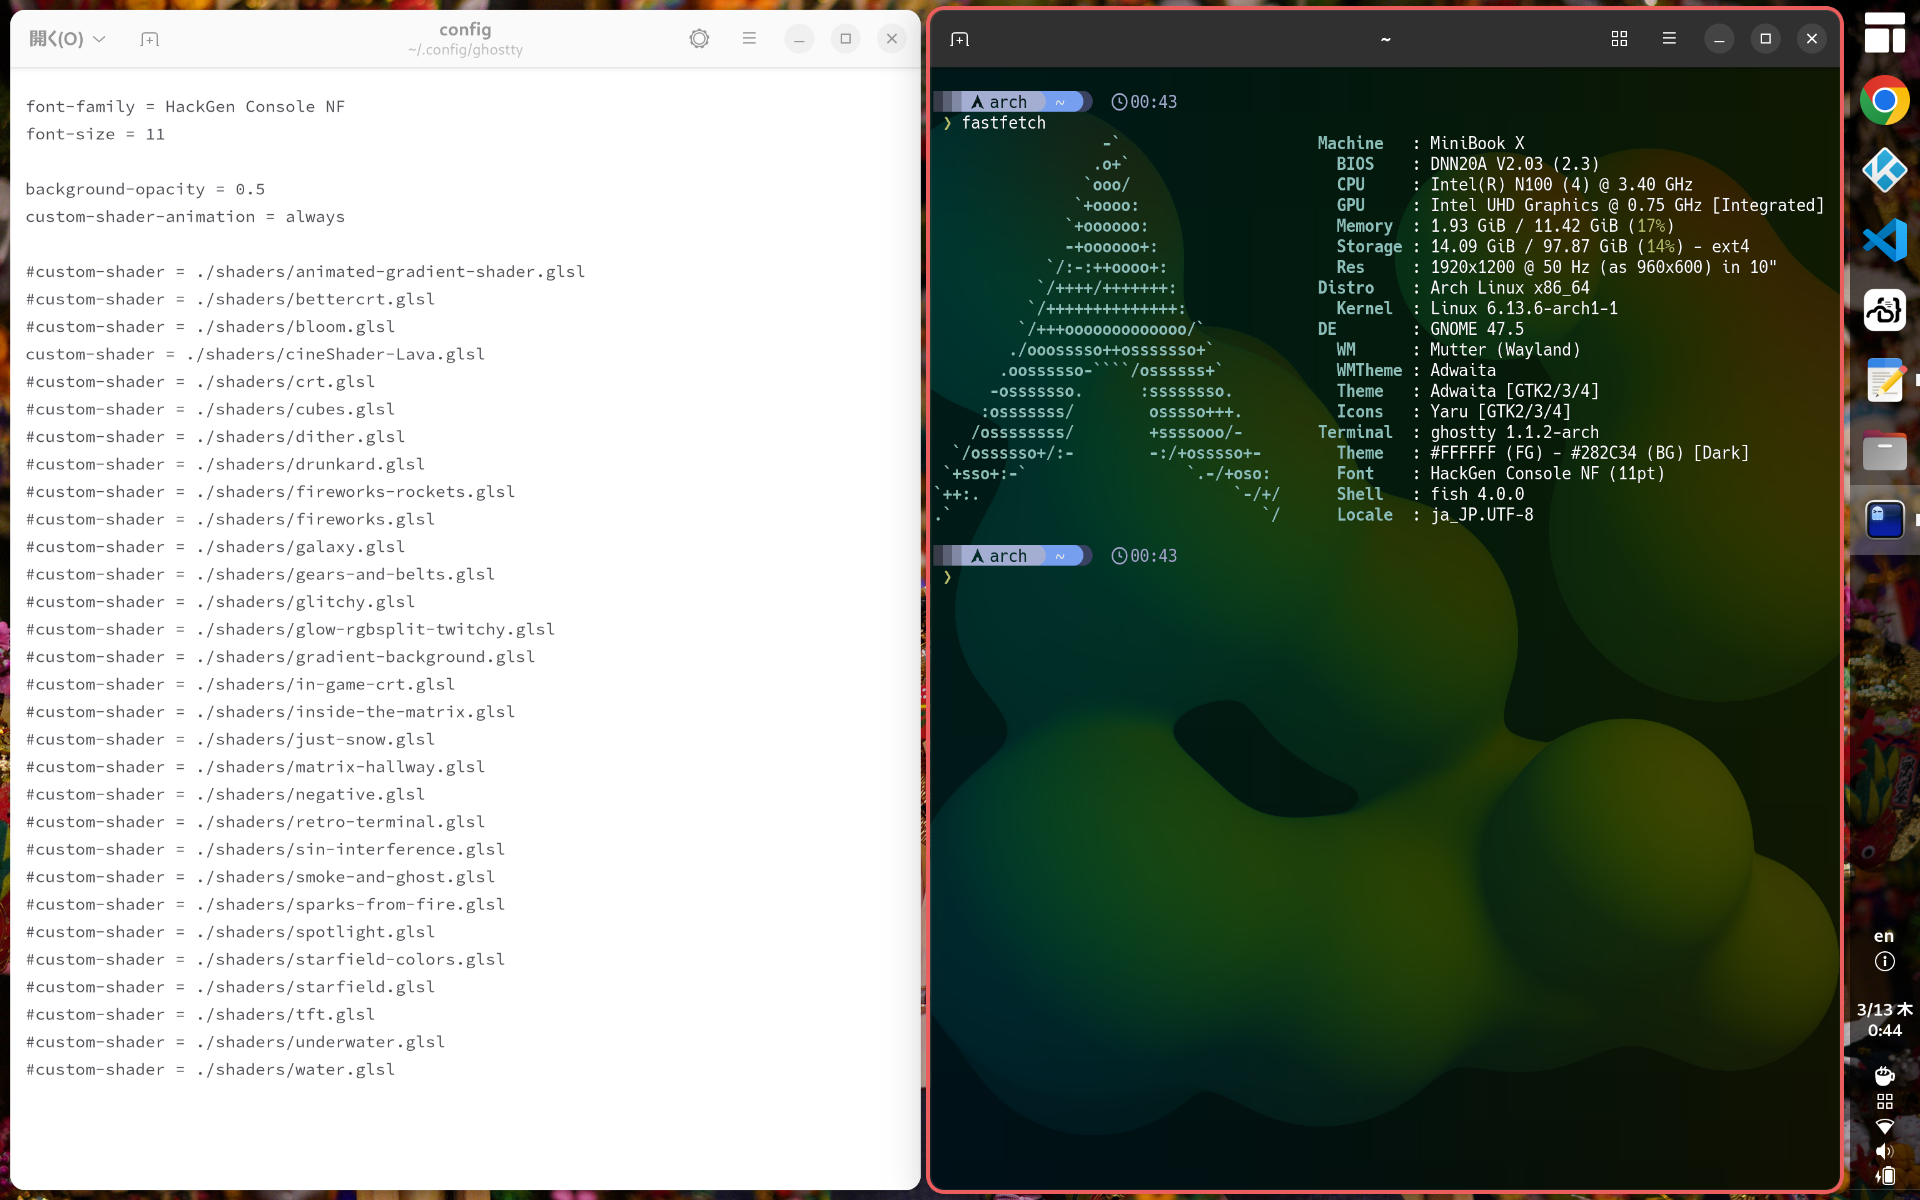The image size is (1920, 1200).
Task: Place cursor on 'font-size = 11' line
Action: click(95, 134)
